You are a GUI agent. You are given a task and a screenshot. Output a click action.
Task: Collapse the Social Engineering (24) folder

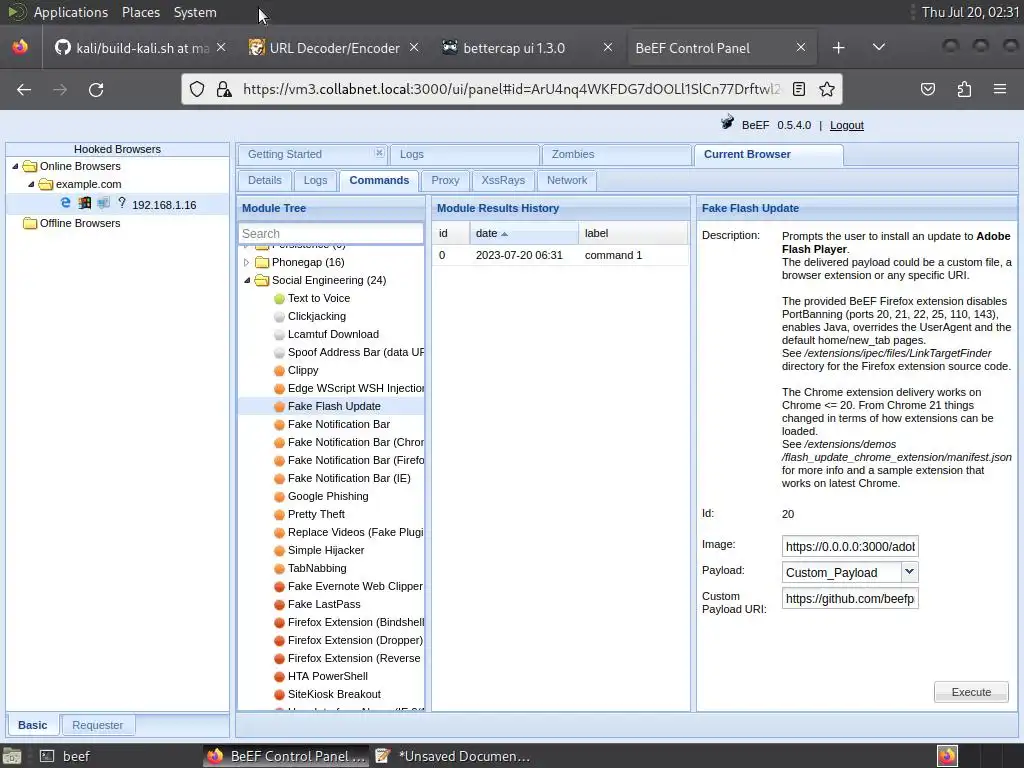pos(247,280)
